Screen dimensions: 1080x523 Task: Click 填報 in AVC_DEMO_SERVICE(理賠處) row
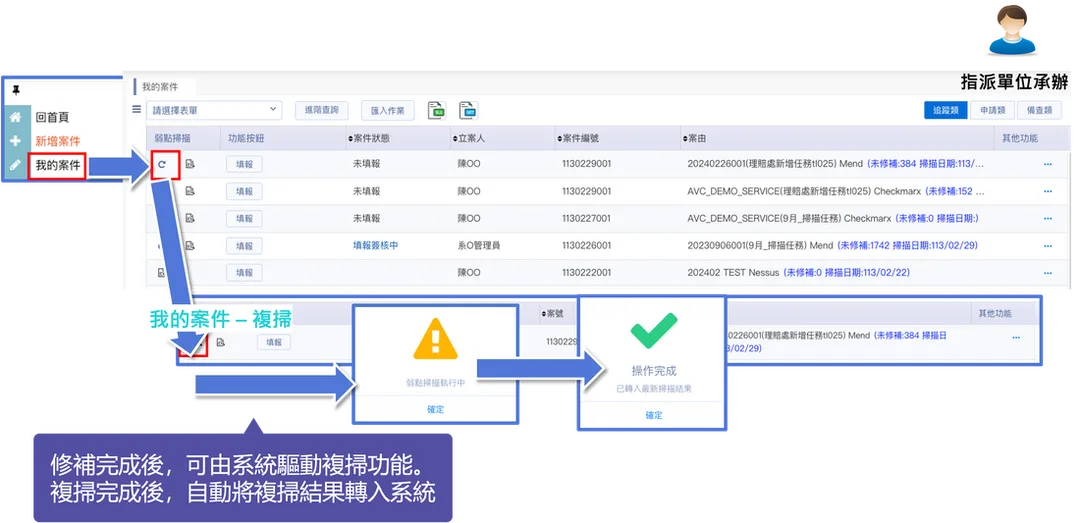[244, 191]
